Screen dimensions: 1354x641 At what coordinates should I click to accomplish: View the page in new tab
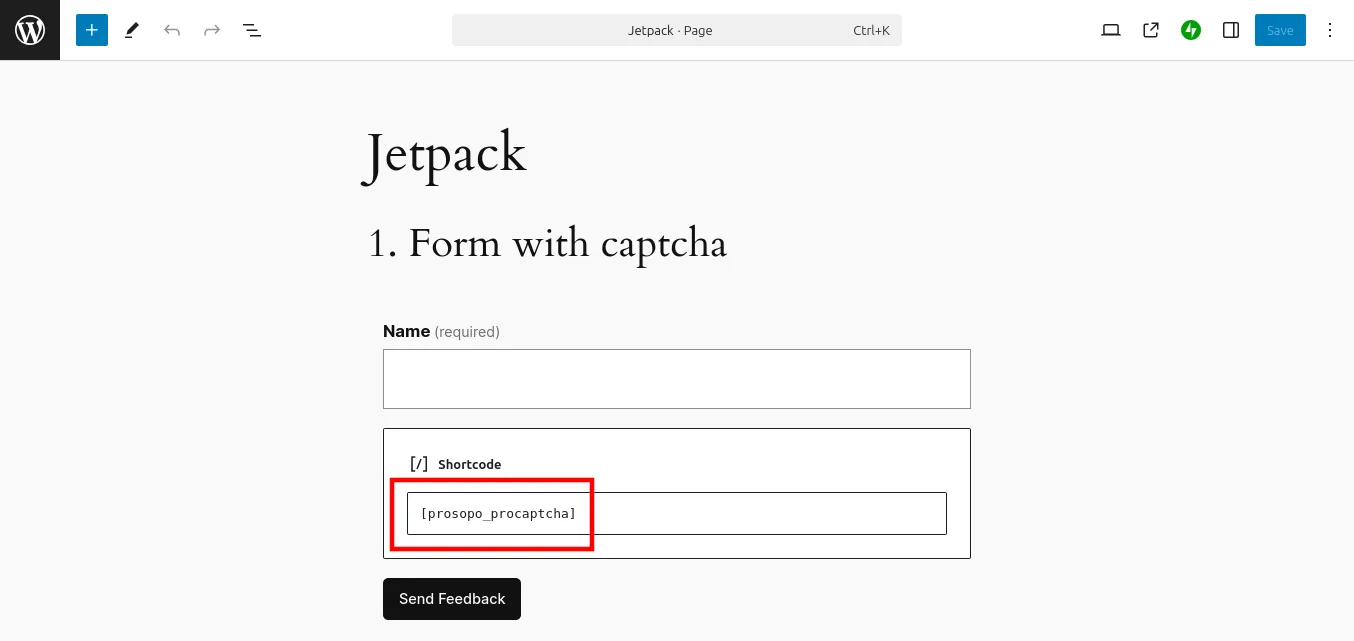[1151, 30]
